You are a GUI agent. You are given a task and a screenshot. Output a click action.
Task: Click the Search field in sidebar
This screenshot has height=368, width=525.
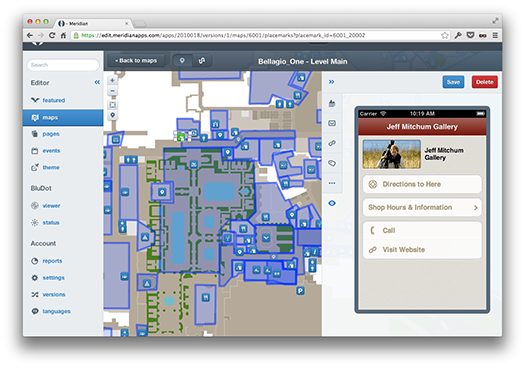(63, 65)
